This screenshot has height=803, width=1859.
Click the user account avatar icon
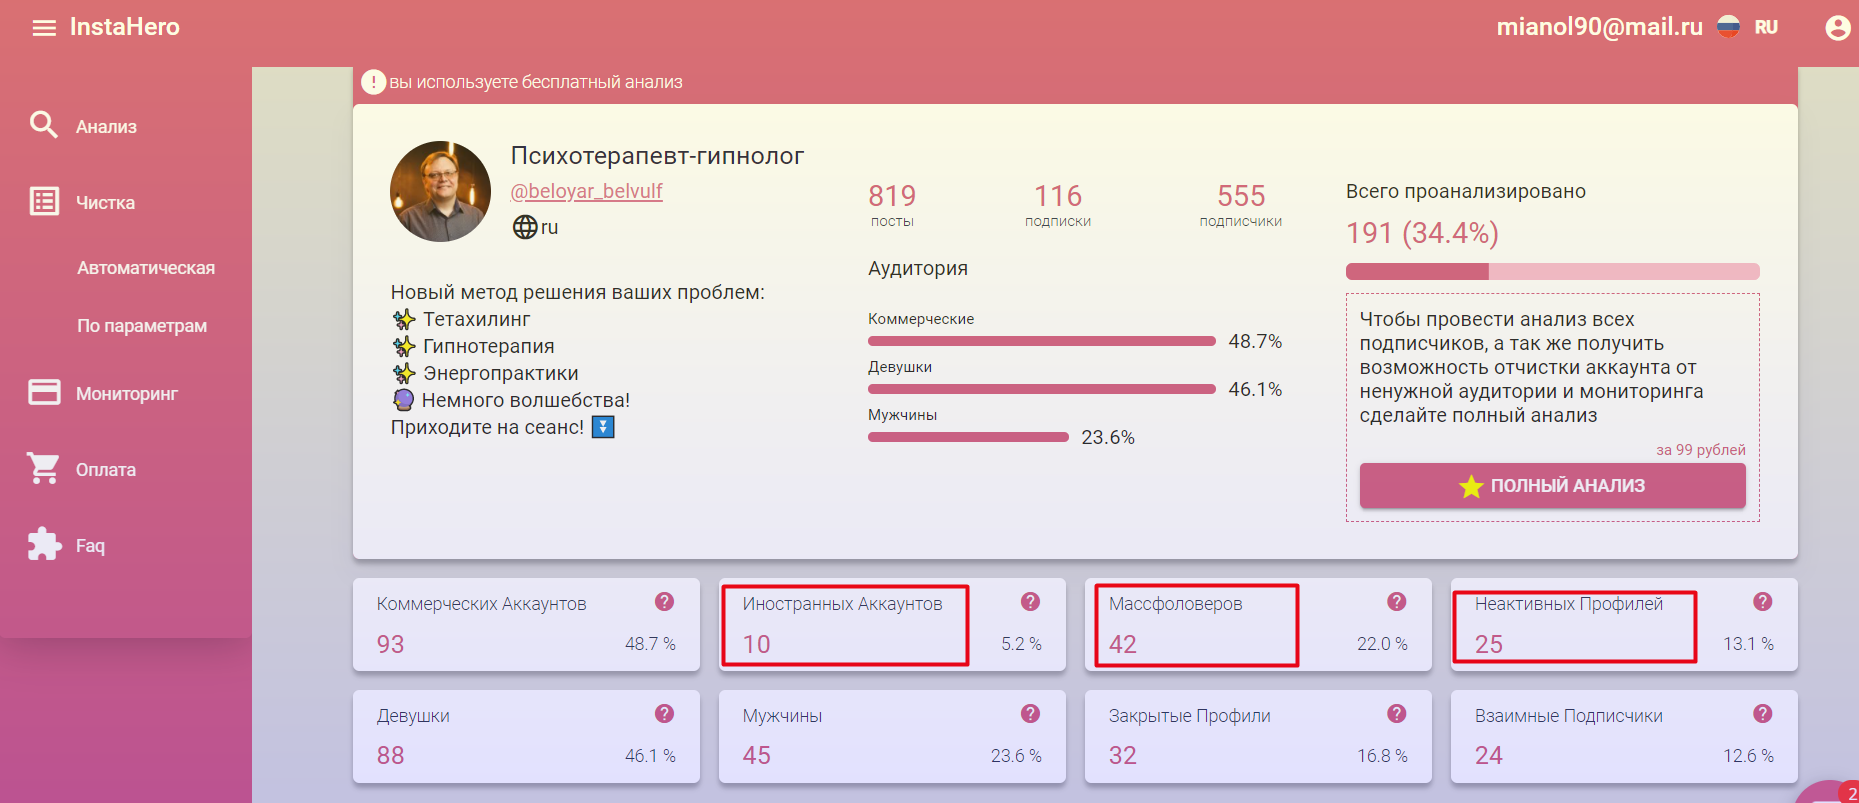pyautogui.click(x=1837, y=28)
